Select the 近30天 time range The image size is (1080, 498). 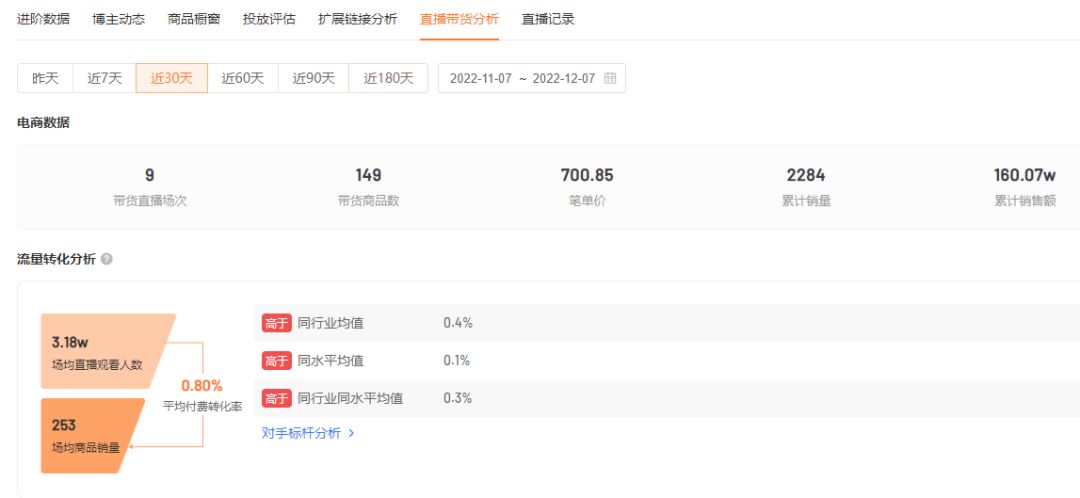pyautogui.click(x=172, y=78)
